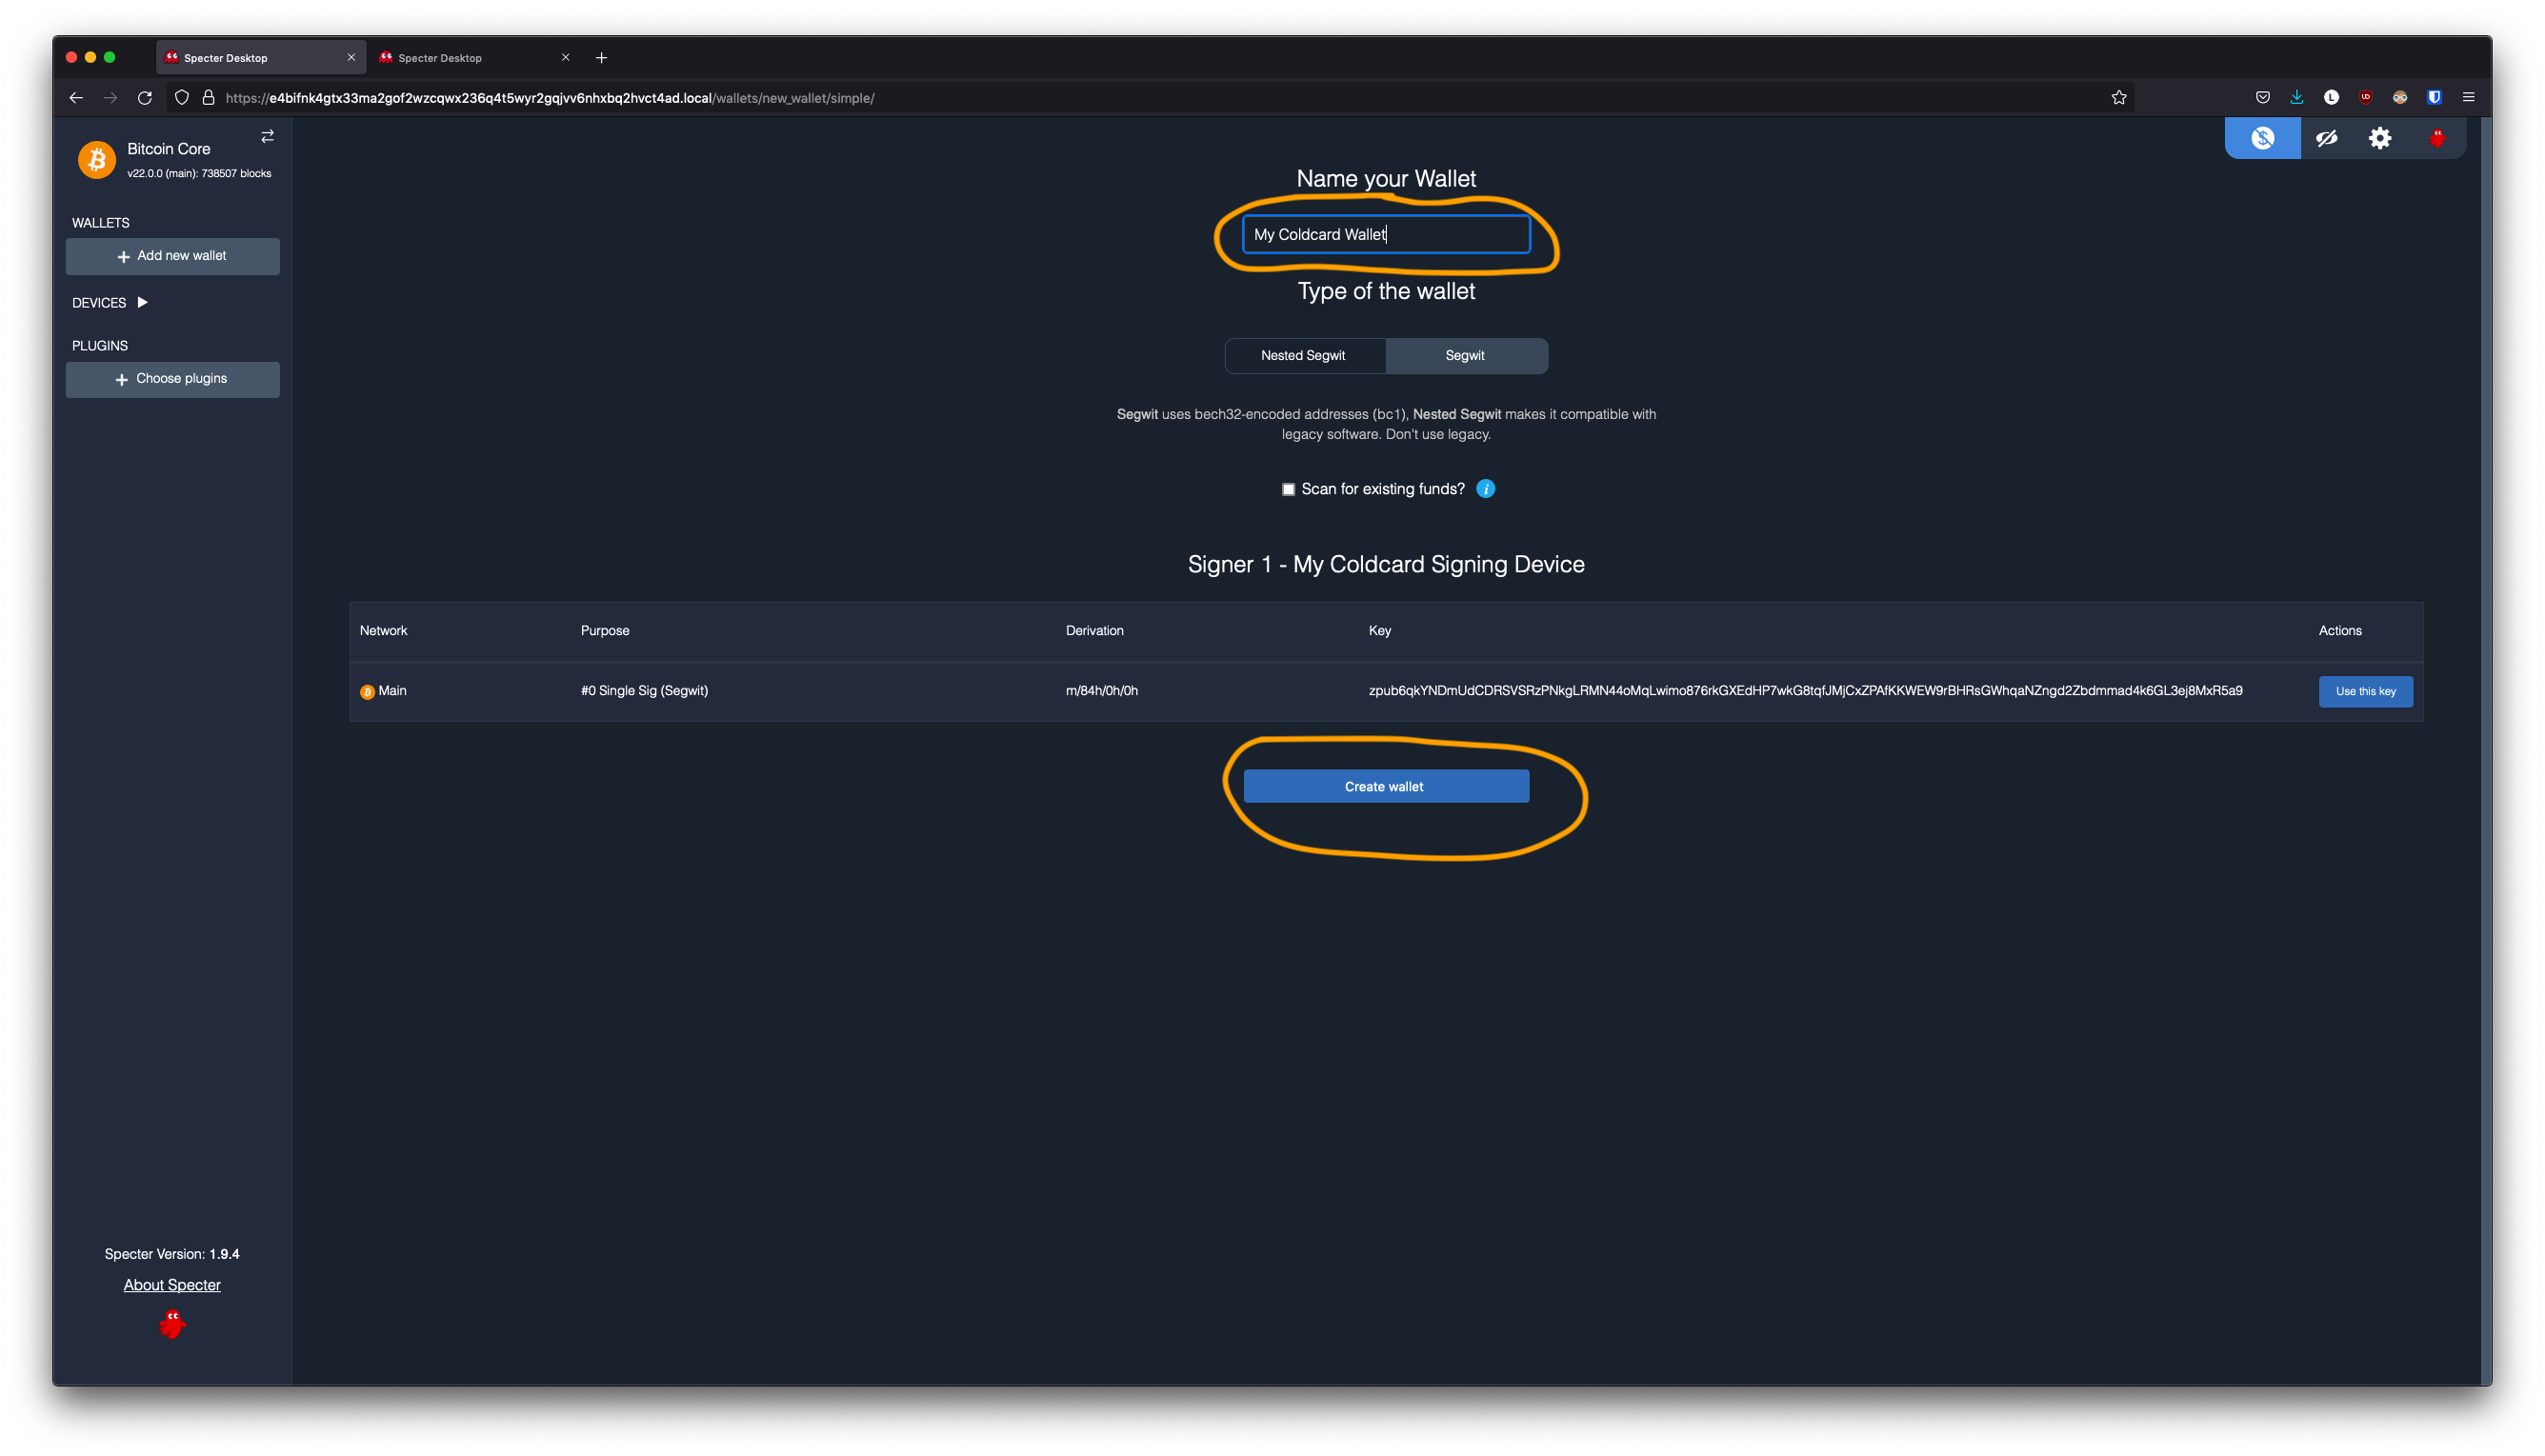Select Segwit wallet type
This screenshot has height=1456, width=2545.
click(1465, 356)
